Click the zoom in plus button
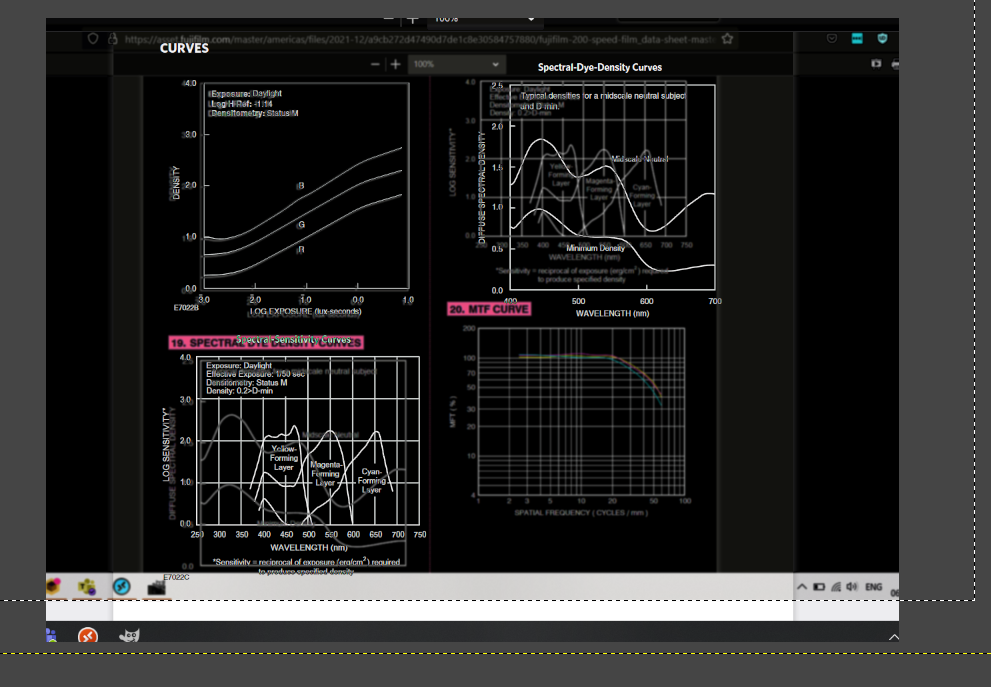Screen dimensions: 991x687 click(x=395, y=64)
